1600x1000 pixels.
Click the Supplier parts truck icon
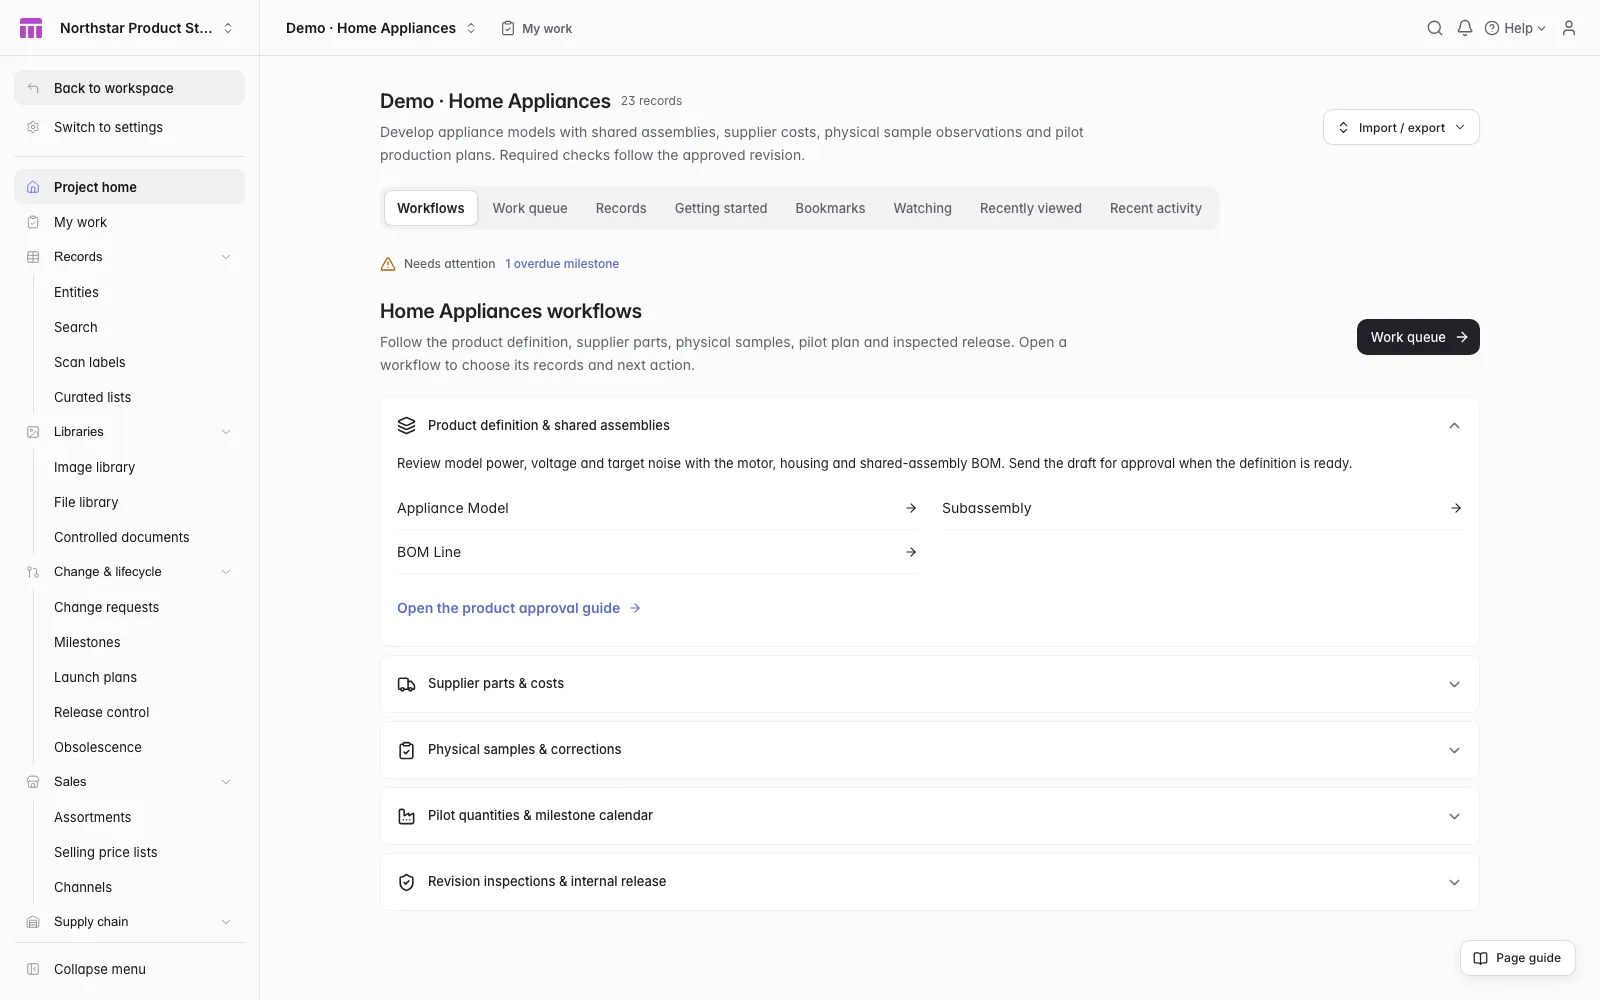tap(406, 684)
